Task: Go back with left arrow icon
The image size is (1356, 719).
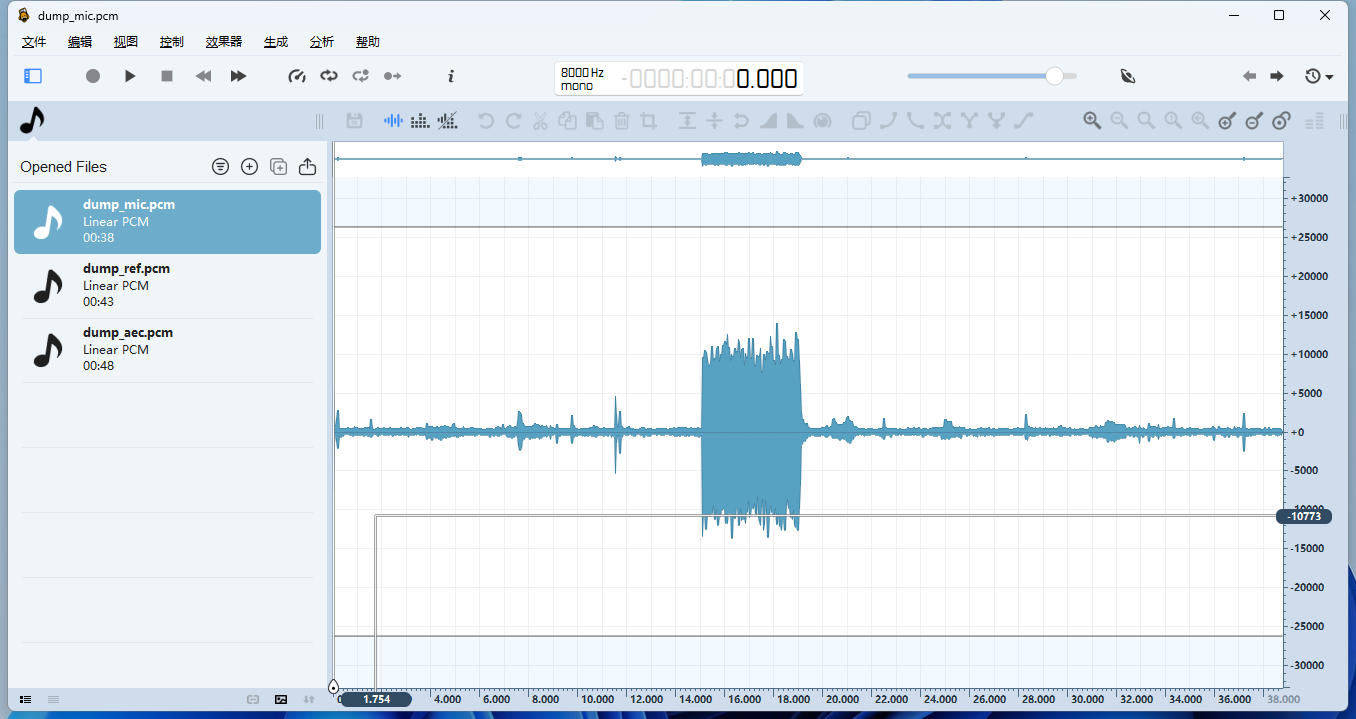Action: tap(1249, 76)
